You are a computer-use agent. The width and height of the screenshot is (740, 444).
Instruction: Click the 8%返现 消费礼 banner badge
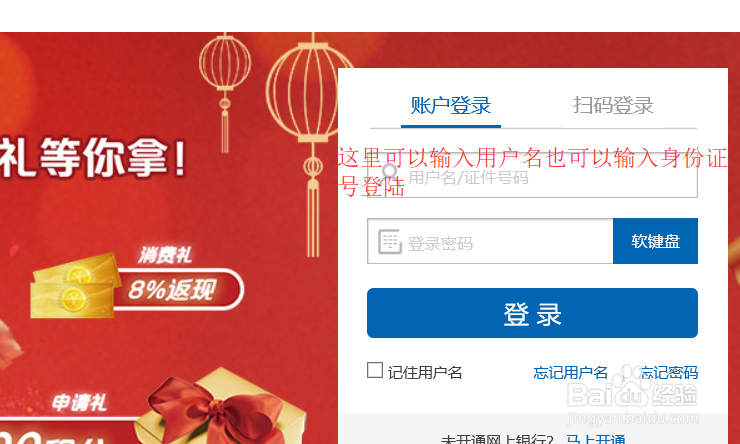click(x=179, y=289)
